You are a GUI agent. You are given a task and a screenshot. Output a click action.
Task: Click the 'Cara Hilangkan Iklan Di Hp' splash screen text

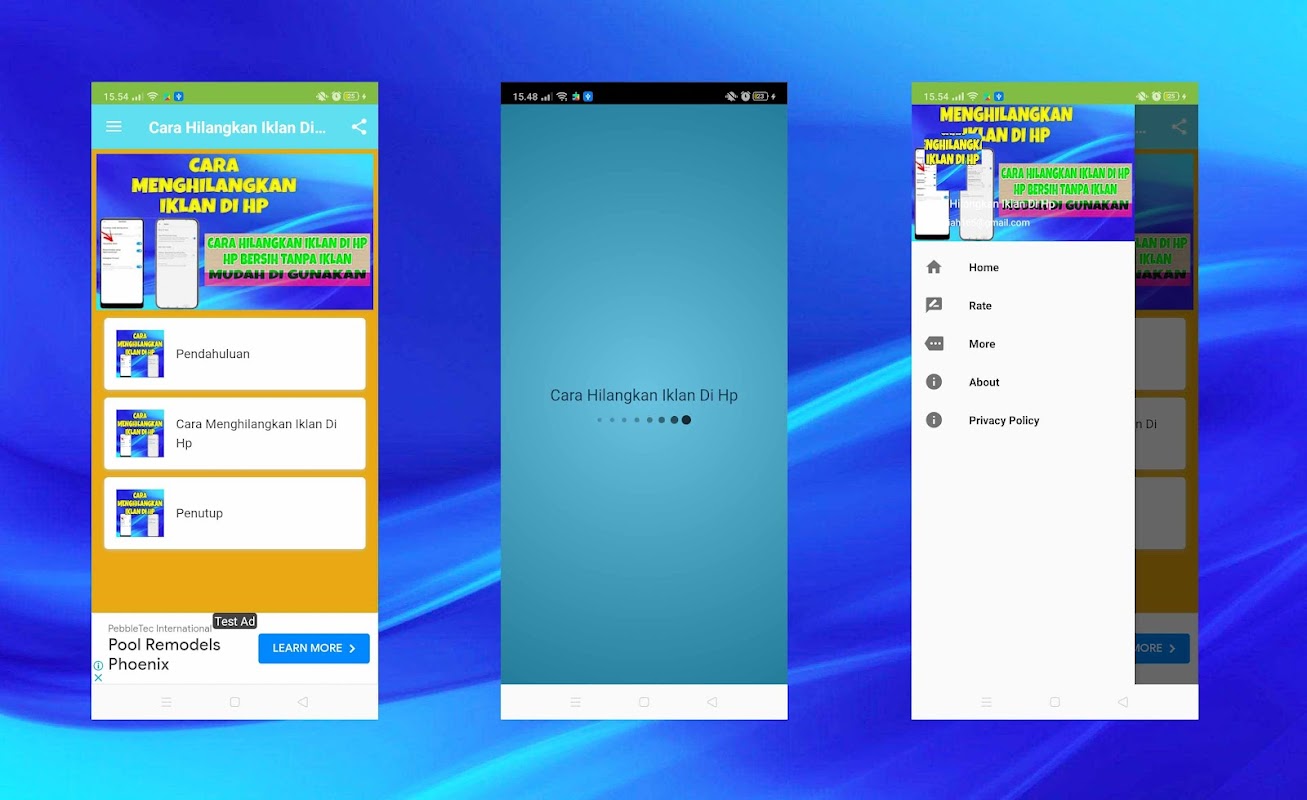point(644,396)
